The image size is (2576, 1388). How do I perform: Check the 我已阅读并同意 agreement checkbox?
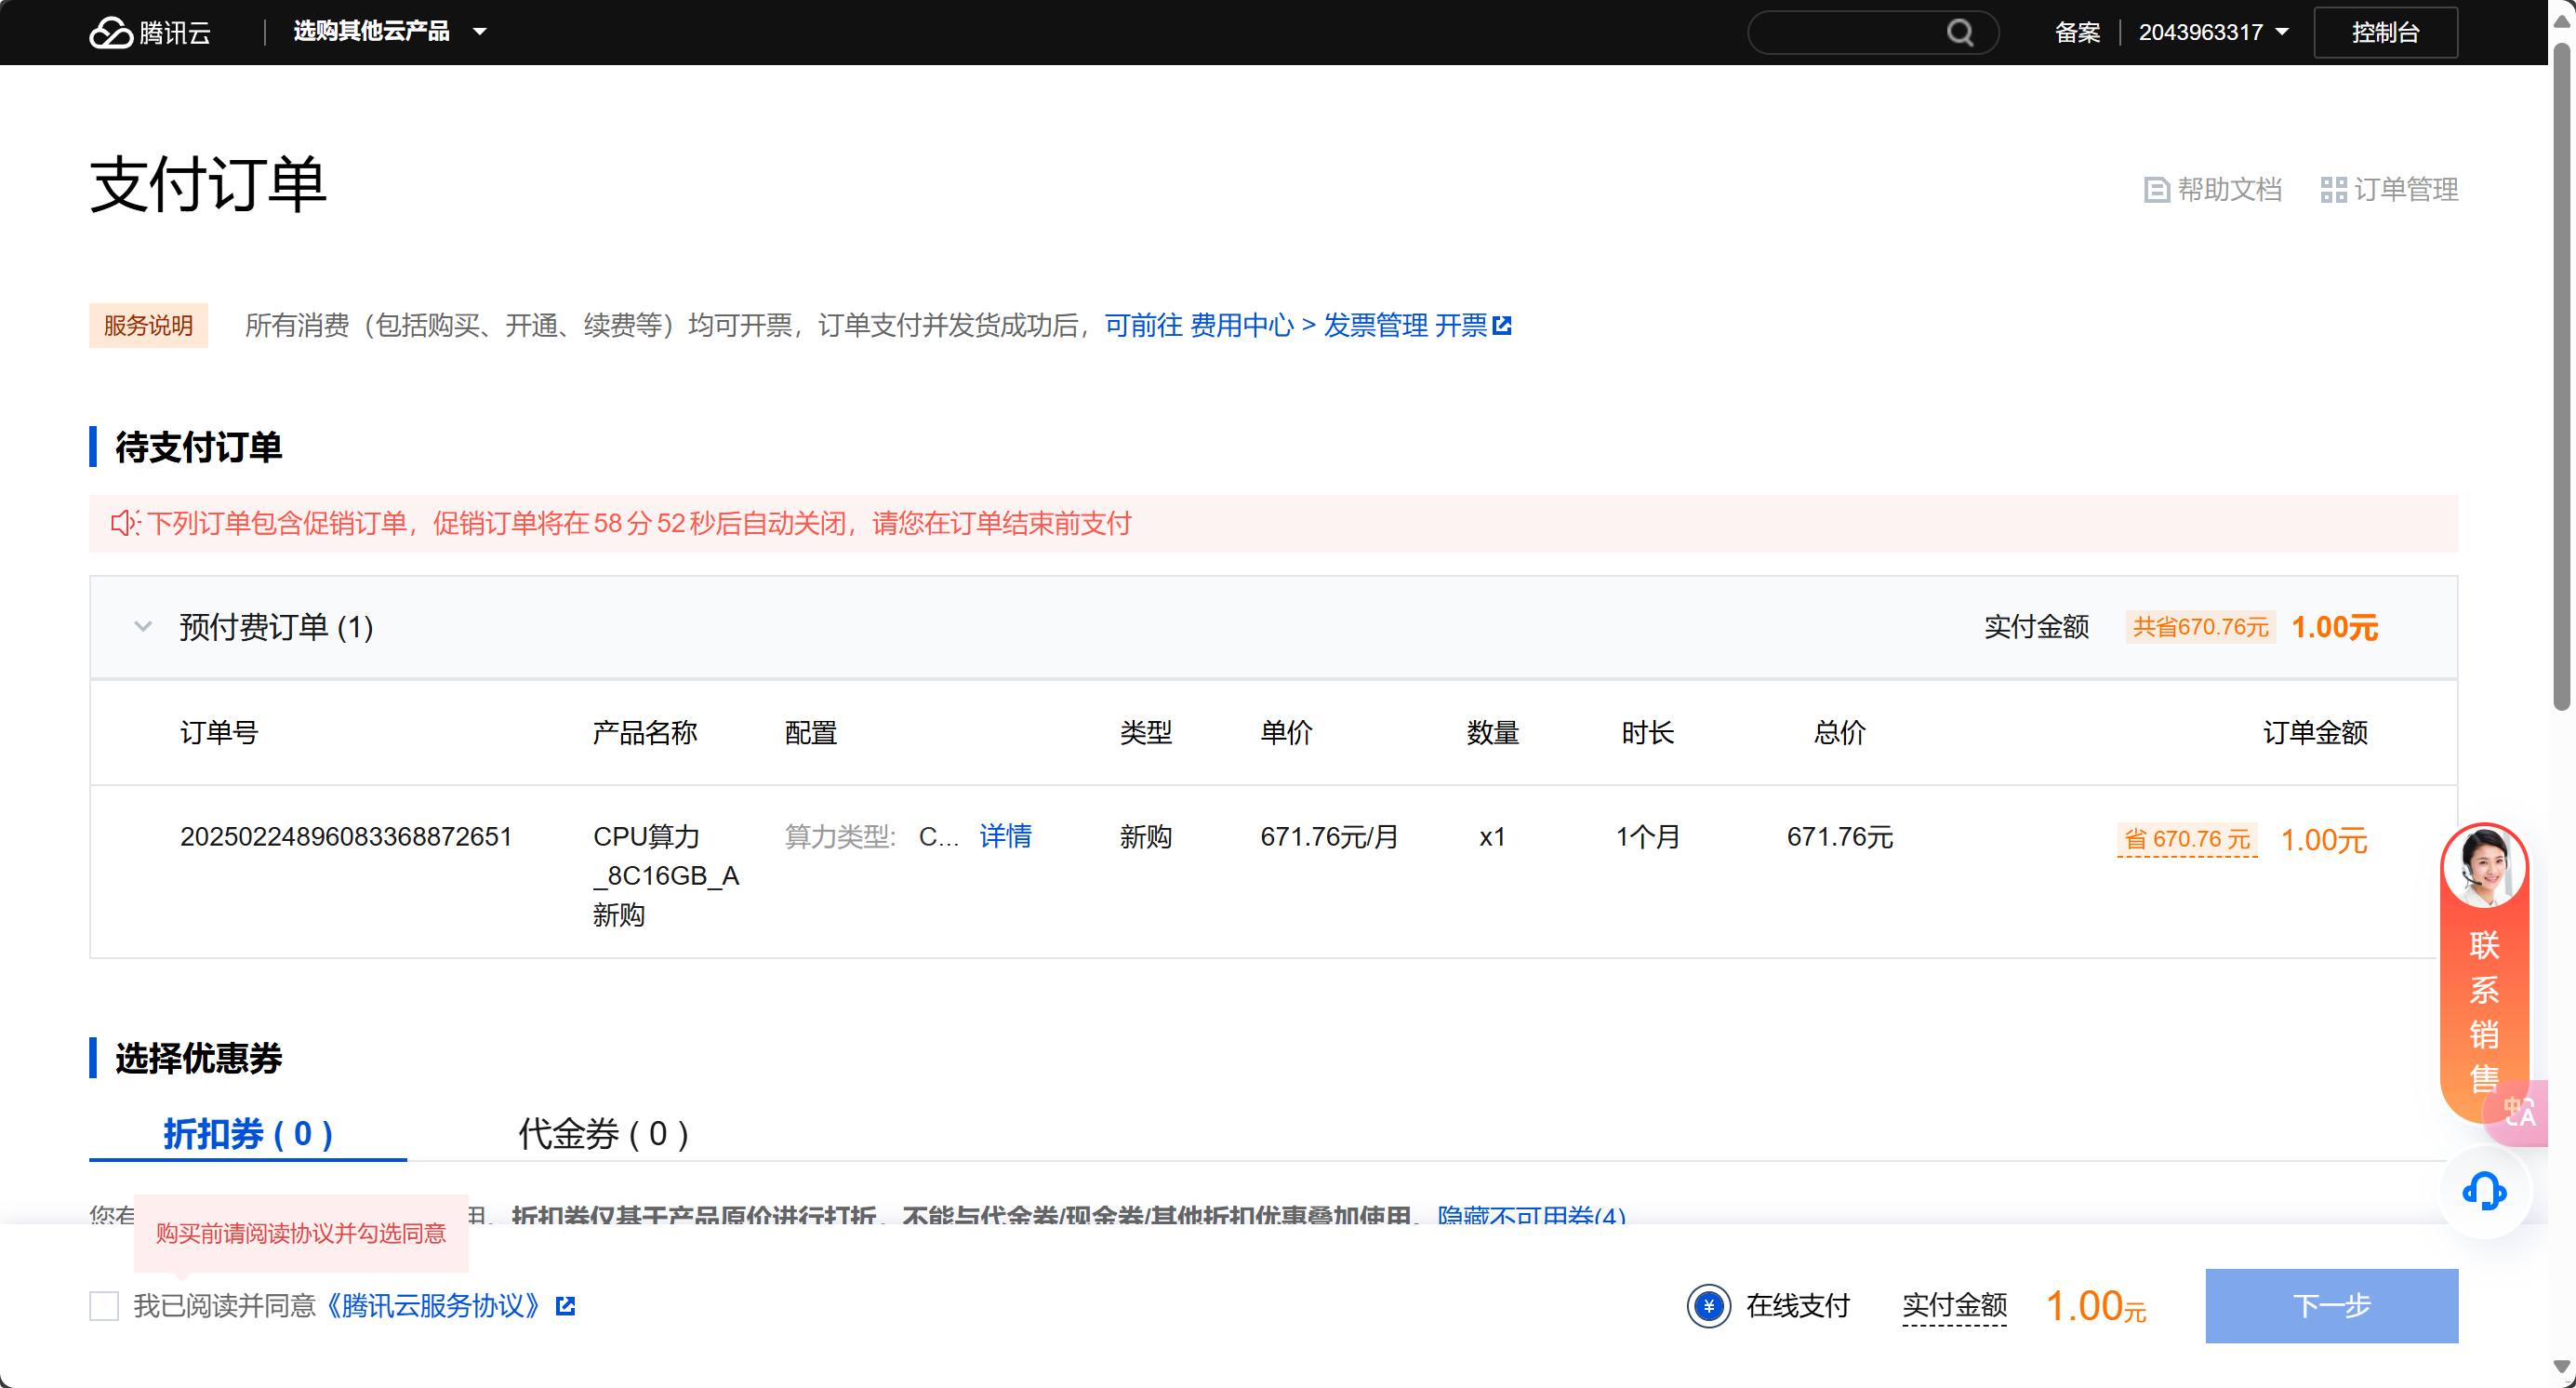(104, 1305)
